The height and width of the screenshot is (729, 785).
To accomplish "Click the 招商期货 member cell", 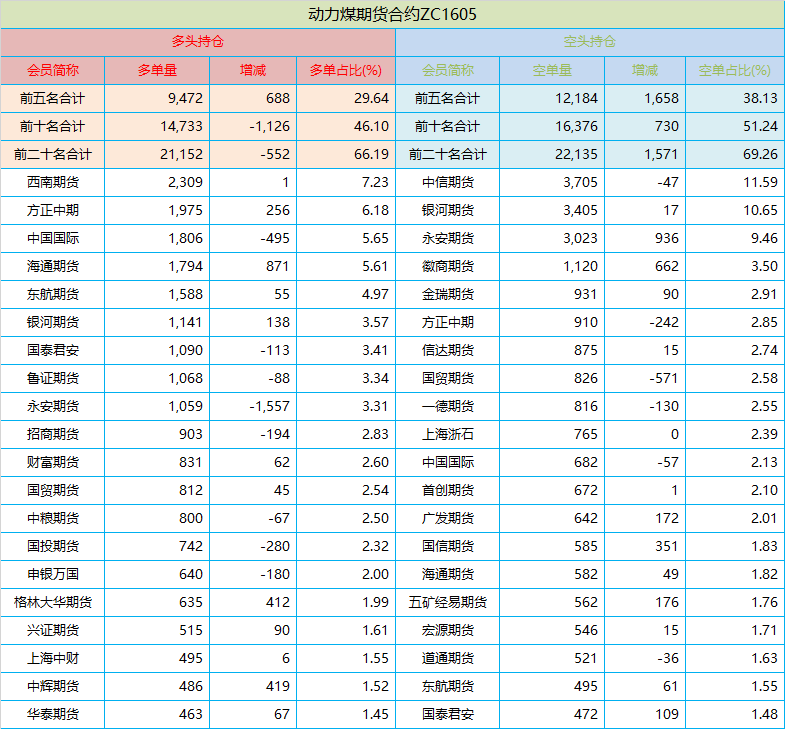I will (x=53, y=435).
